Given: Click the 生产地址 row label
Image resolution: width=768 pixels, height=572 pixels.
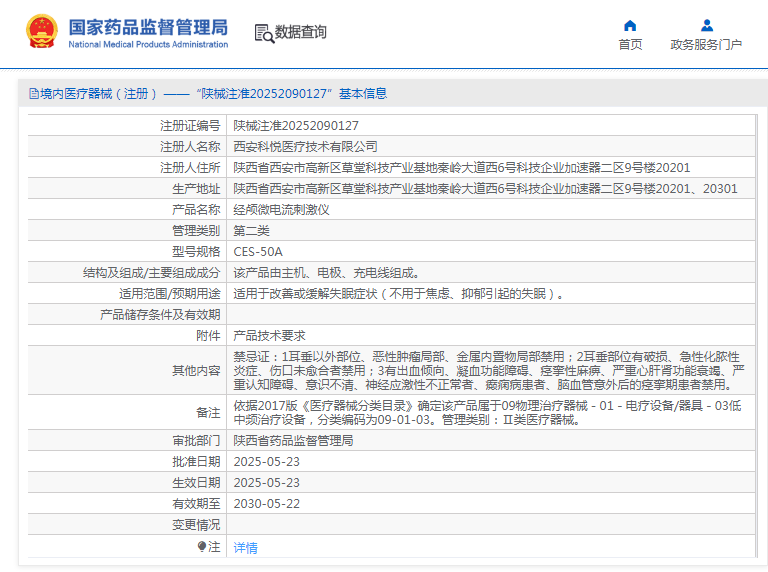Looking at the screenshot, I should tap(196, 189).
